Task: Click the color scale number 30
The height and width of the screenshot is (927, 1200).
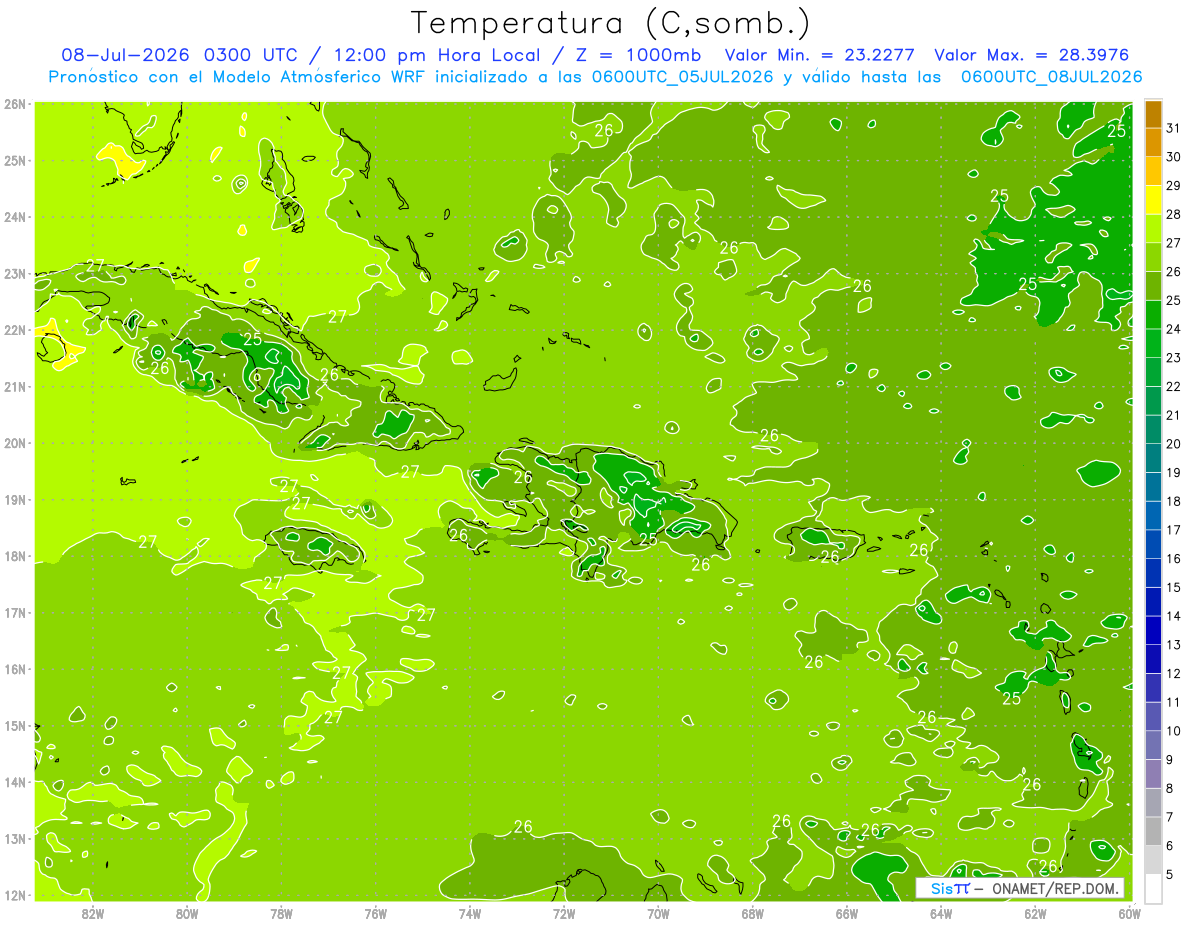Action: point(1173,157)
